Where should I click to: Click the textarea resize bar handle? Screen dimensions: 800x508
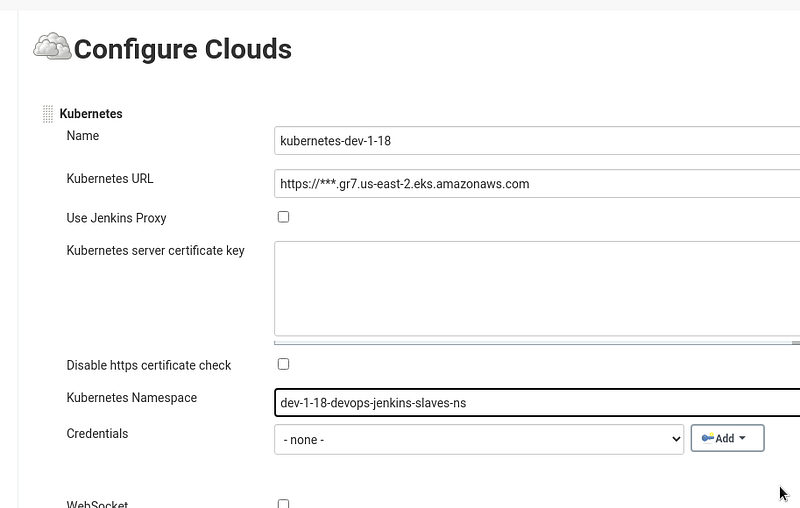[x=537, y=343]
